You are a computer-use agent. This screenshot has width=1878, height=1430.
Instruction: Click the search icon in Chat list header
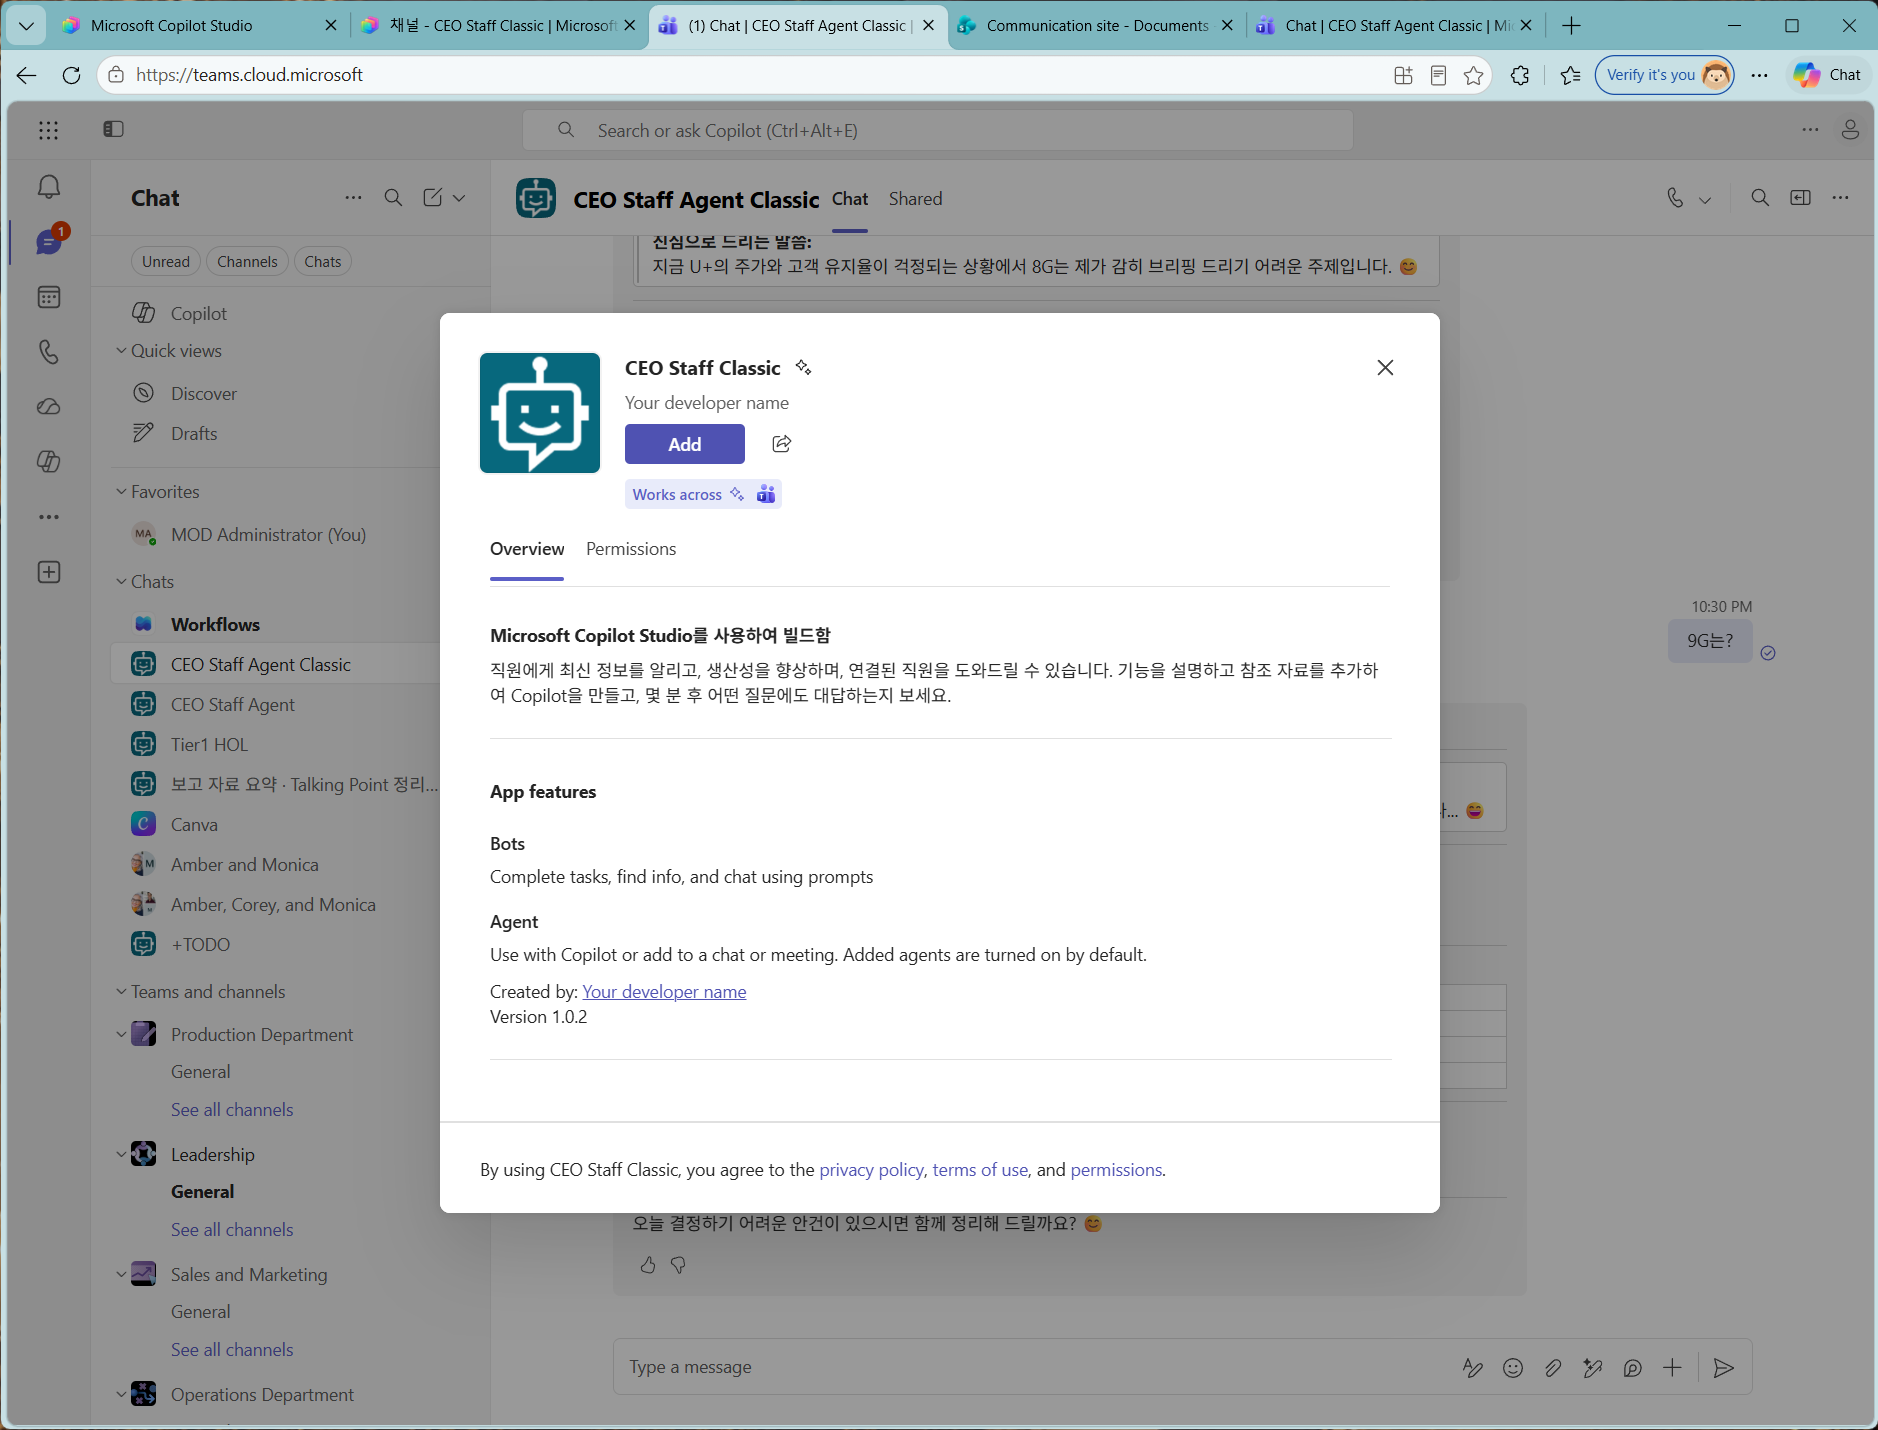click(394, 198)
